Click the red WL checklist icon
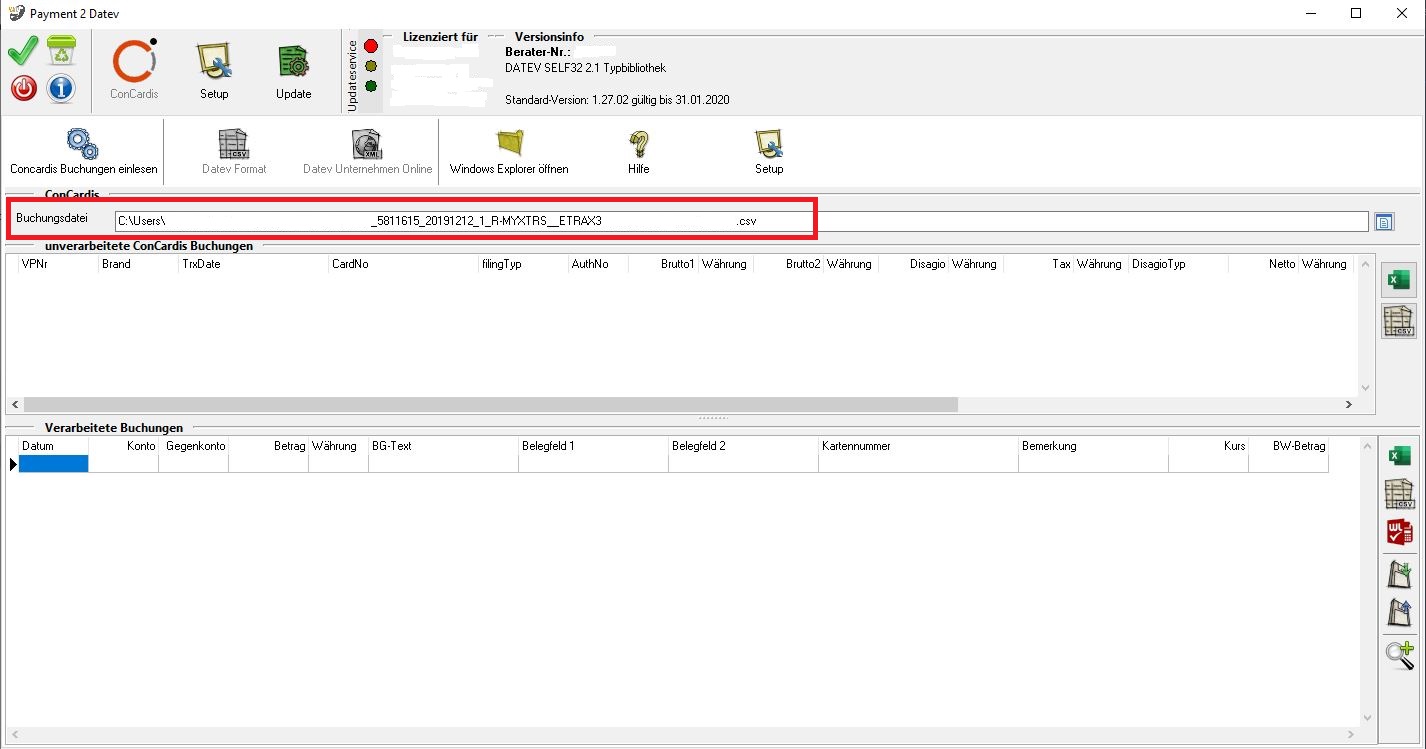The height and width of the screenshot is (749, 1426). 1399,531
